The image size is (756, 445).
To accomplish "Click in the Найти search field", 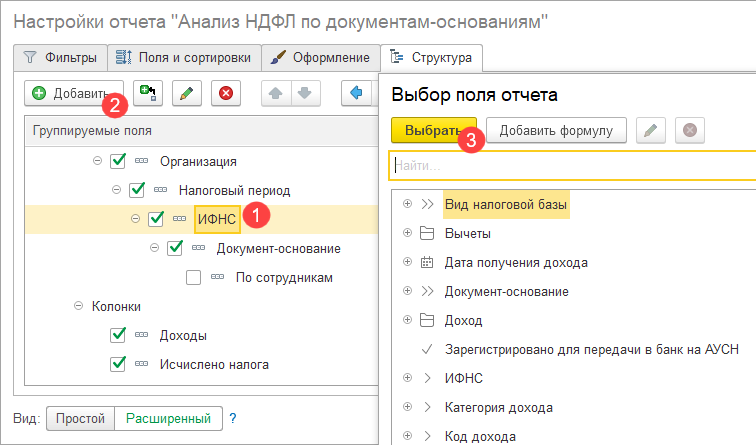I will tap(573, 165).
